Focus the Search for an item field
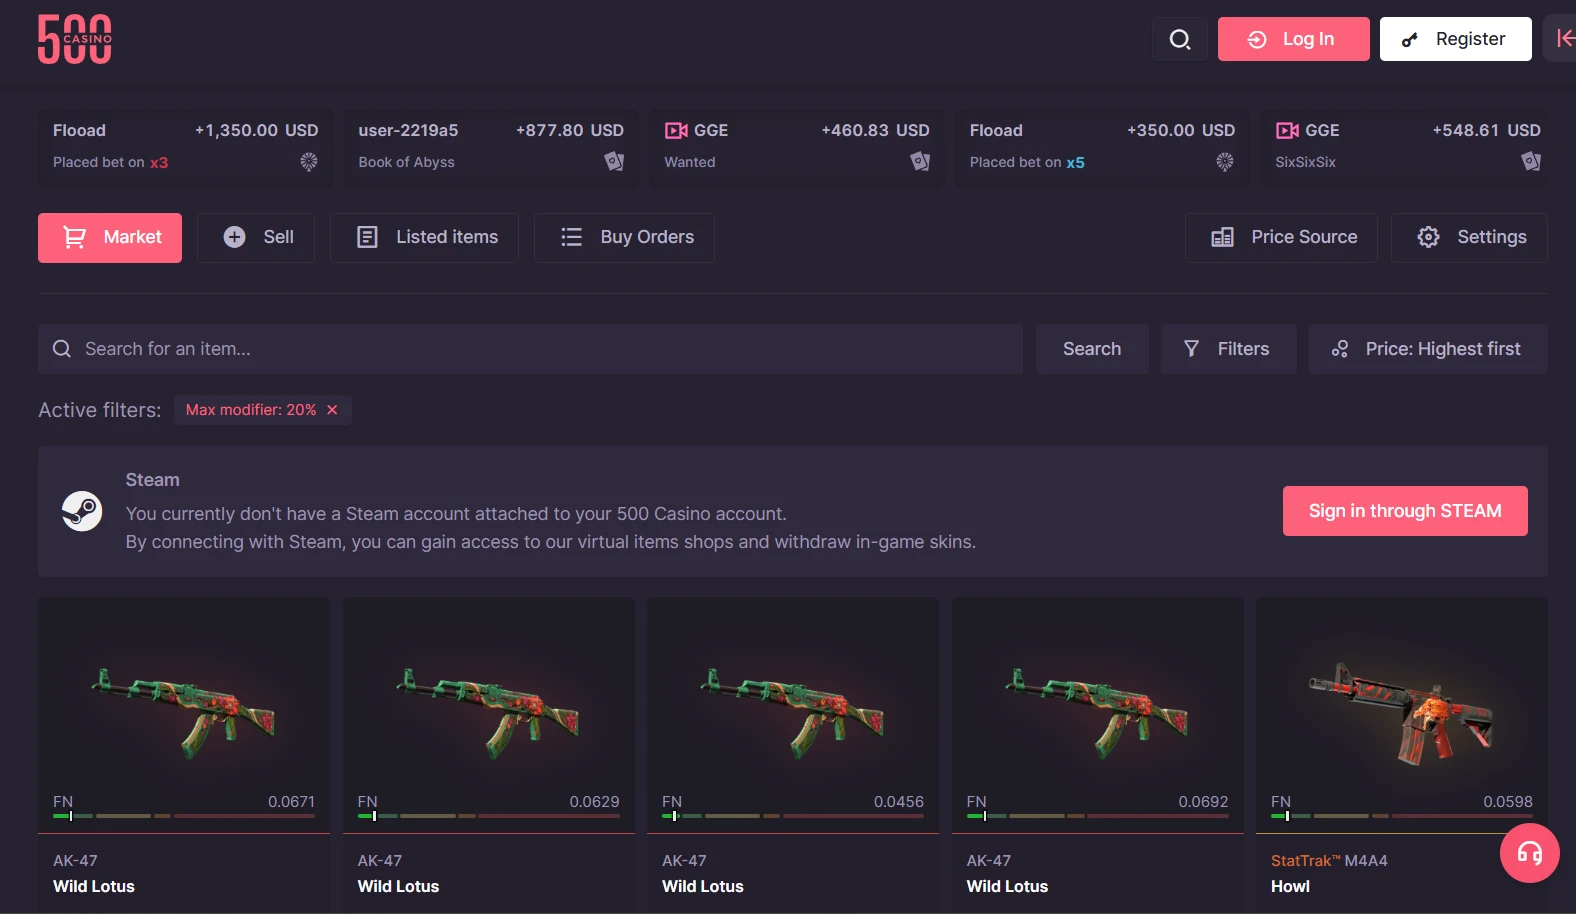This screenshot has height=914, width=1576. coord(530,349)
